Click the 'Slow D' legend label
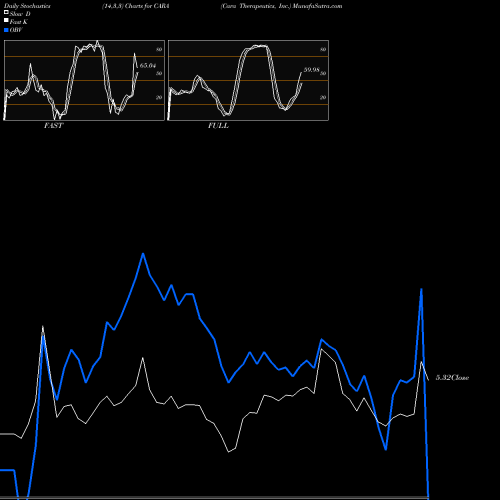This screenshot has height=500, width=500. click(x=20, y=14)
